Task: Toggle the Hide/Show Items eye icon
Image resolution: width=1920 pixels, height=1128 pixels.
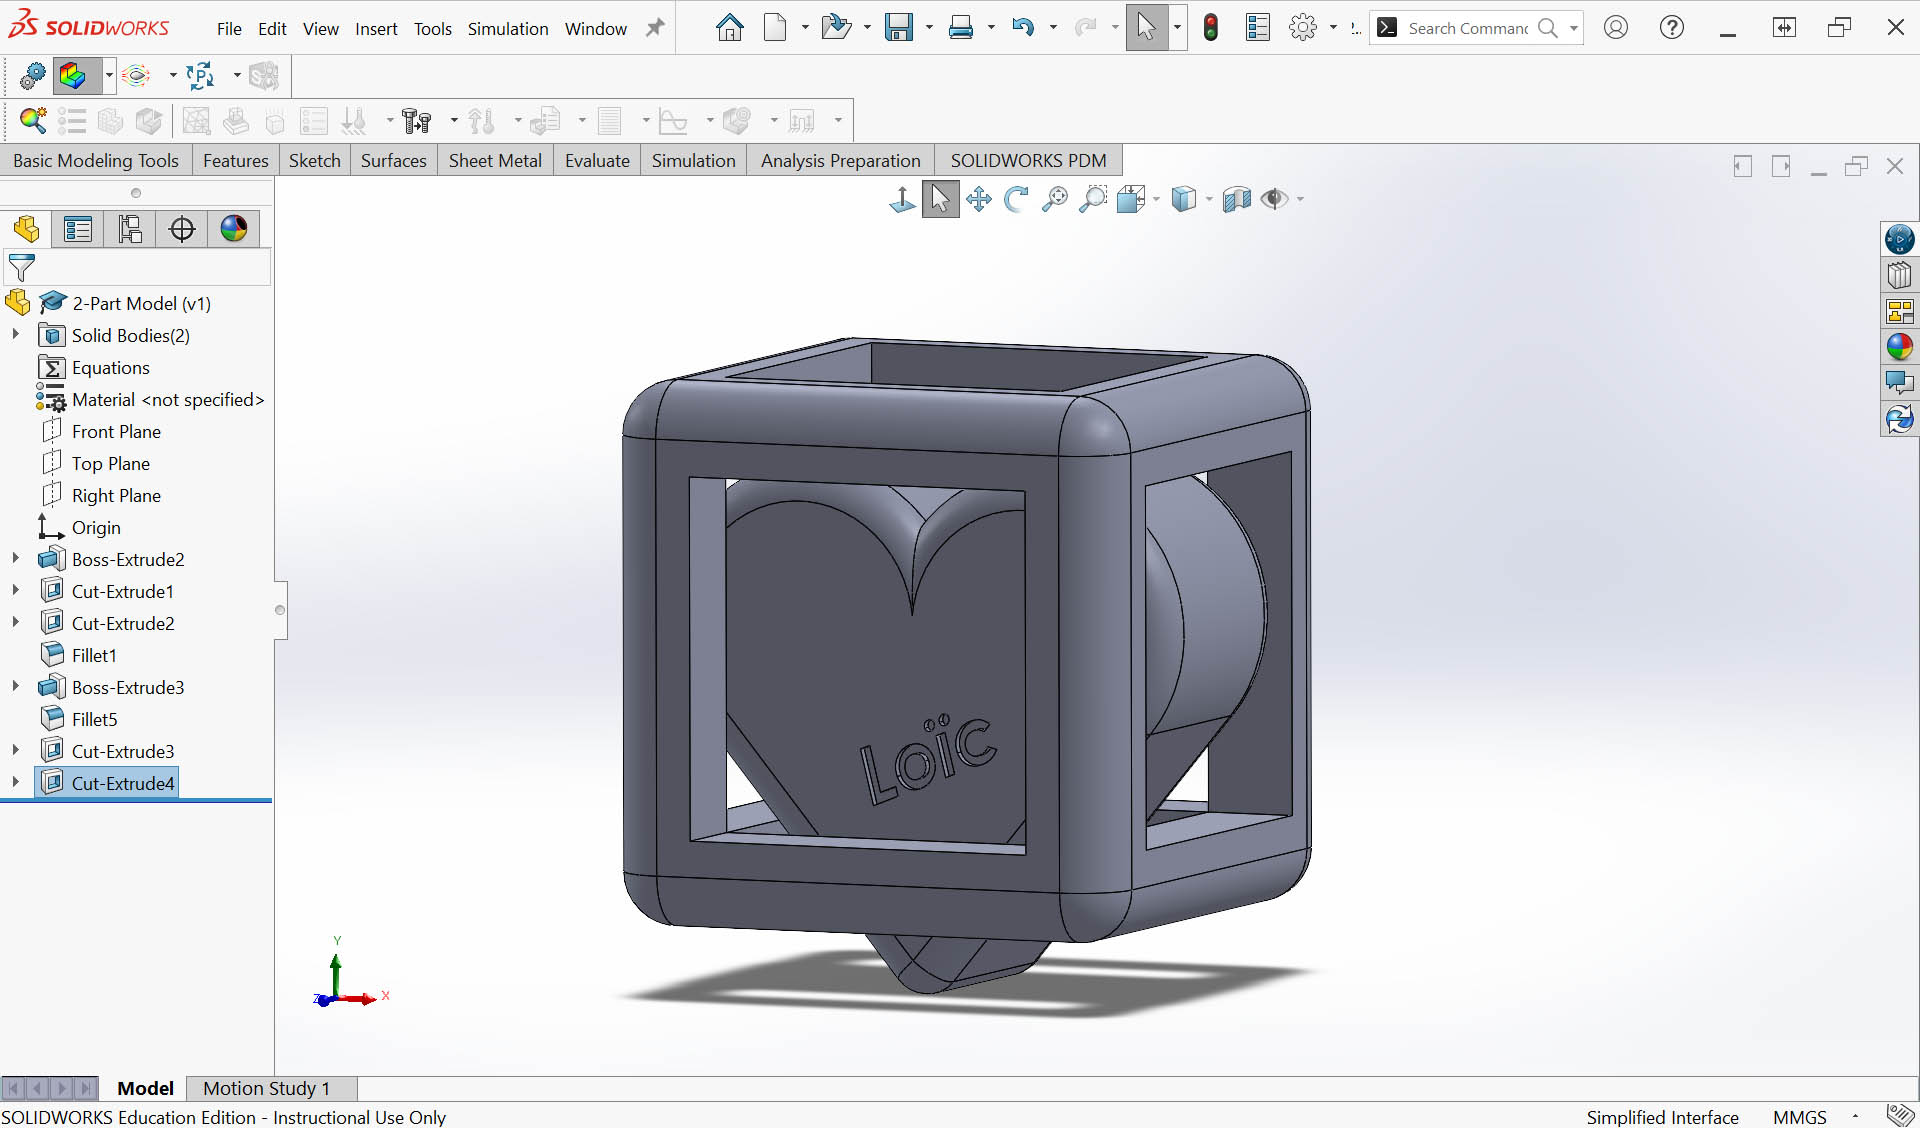Action: 1274,199
